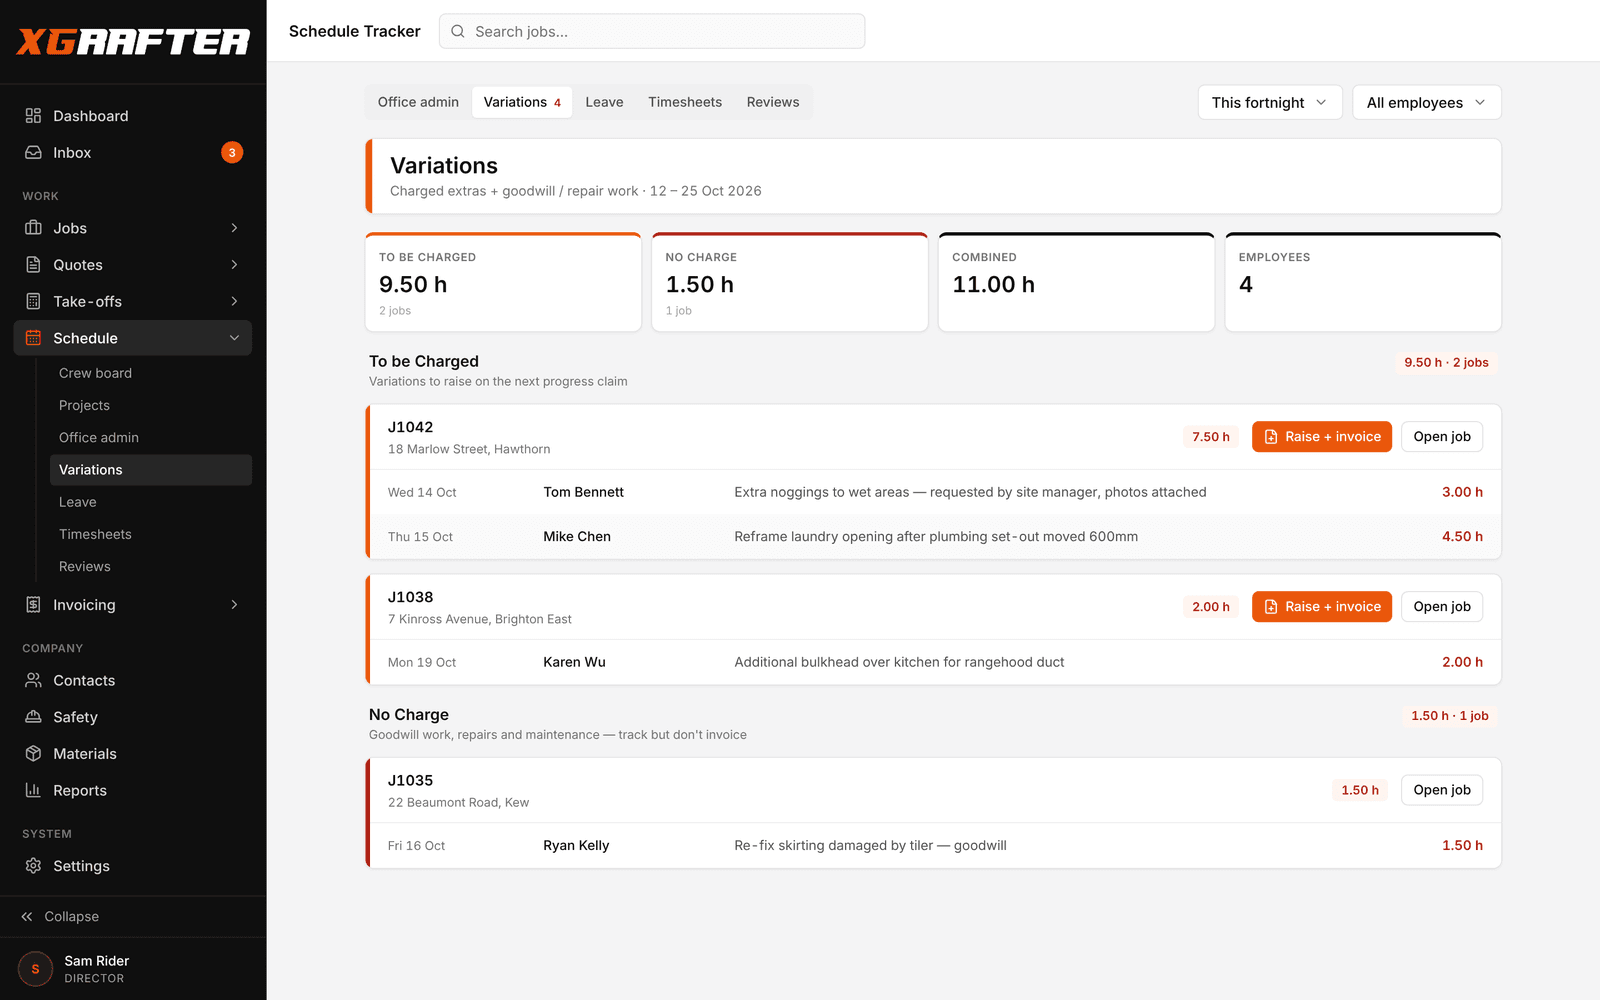Click the Take-offs calculator icon
Image resolution: width=1600 pixels, height=1000 pixels.
(33, 301)
